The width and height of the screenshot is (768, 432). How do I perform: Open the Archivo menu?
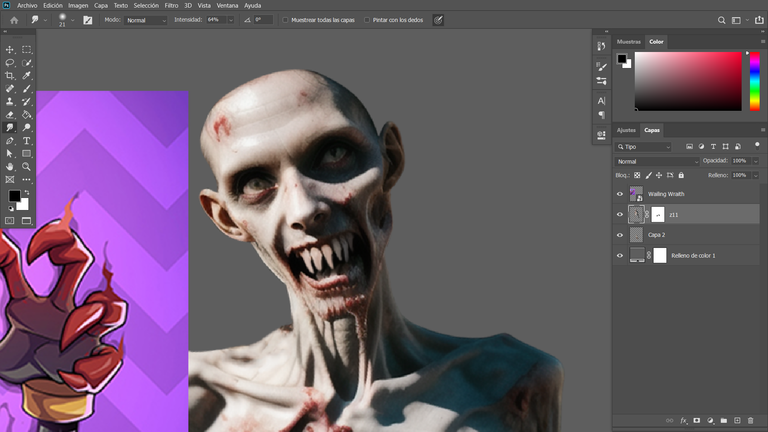(x=27, y=5)
